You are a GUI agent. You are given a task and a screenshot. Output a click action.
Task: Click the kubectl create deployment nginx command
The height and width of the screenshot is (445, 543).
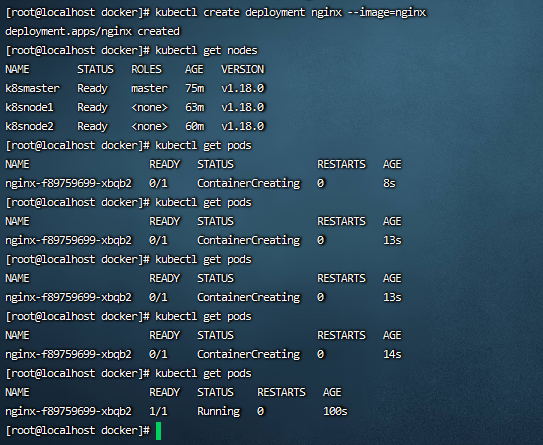pyautogui.click(x=291, y=13)
